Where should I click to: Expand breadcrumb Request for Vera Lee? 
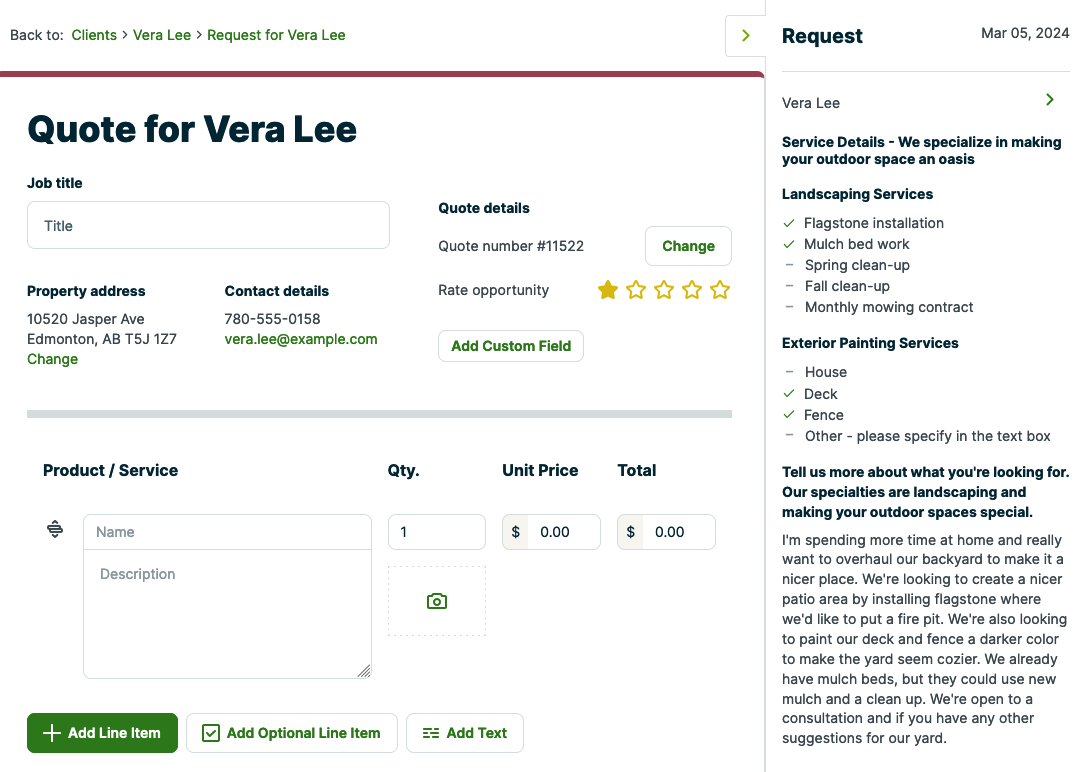276,35
